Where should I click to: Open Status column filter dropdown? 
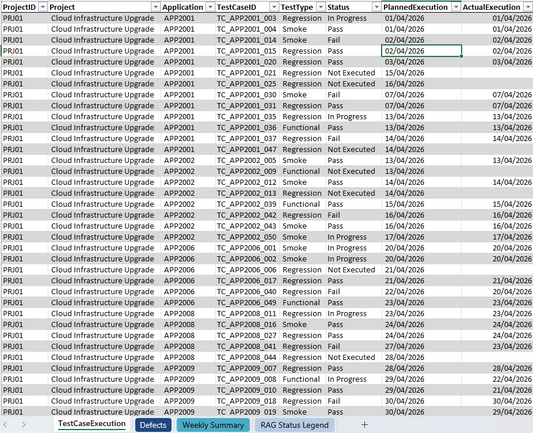[x=376, y=7]
